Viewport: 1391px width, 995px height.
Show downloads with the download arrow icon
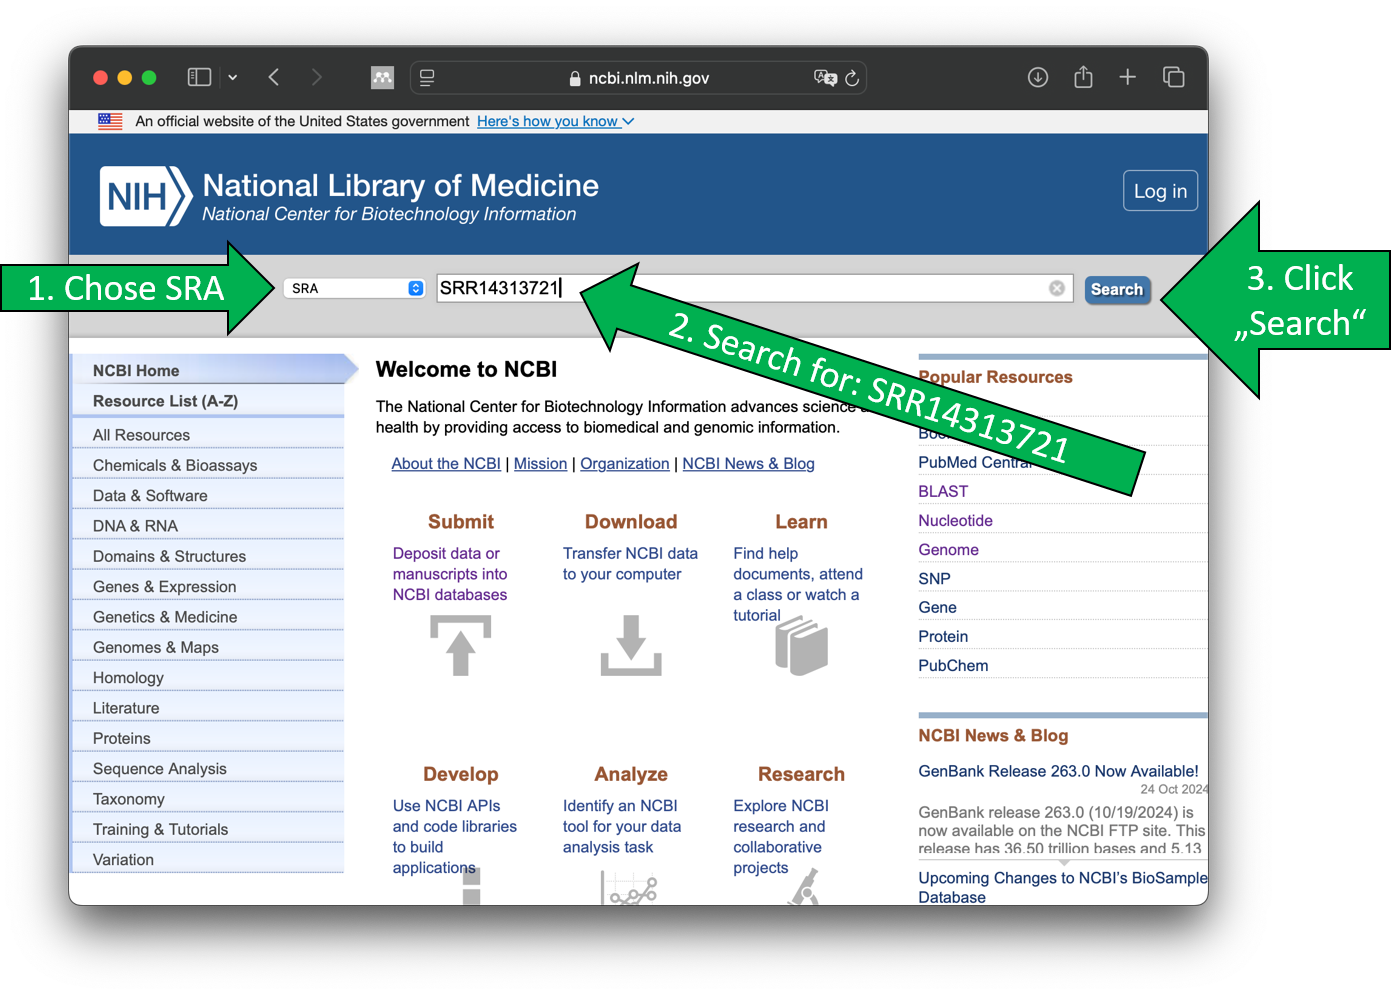pos(1038,77)
